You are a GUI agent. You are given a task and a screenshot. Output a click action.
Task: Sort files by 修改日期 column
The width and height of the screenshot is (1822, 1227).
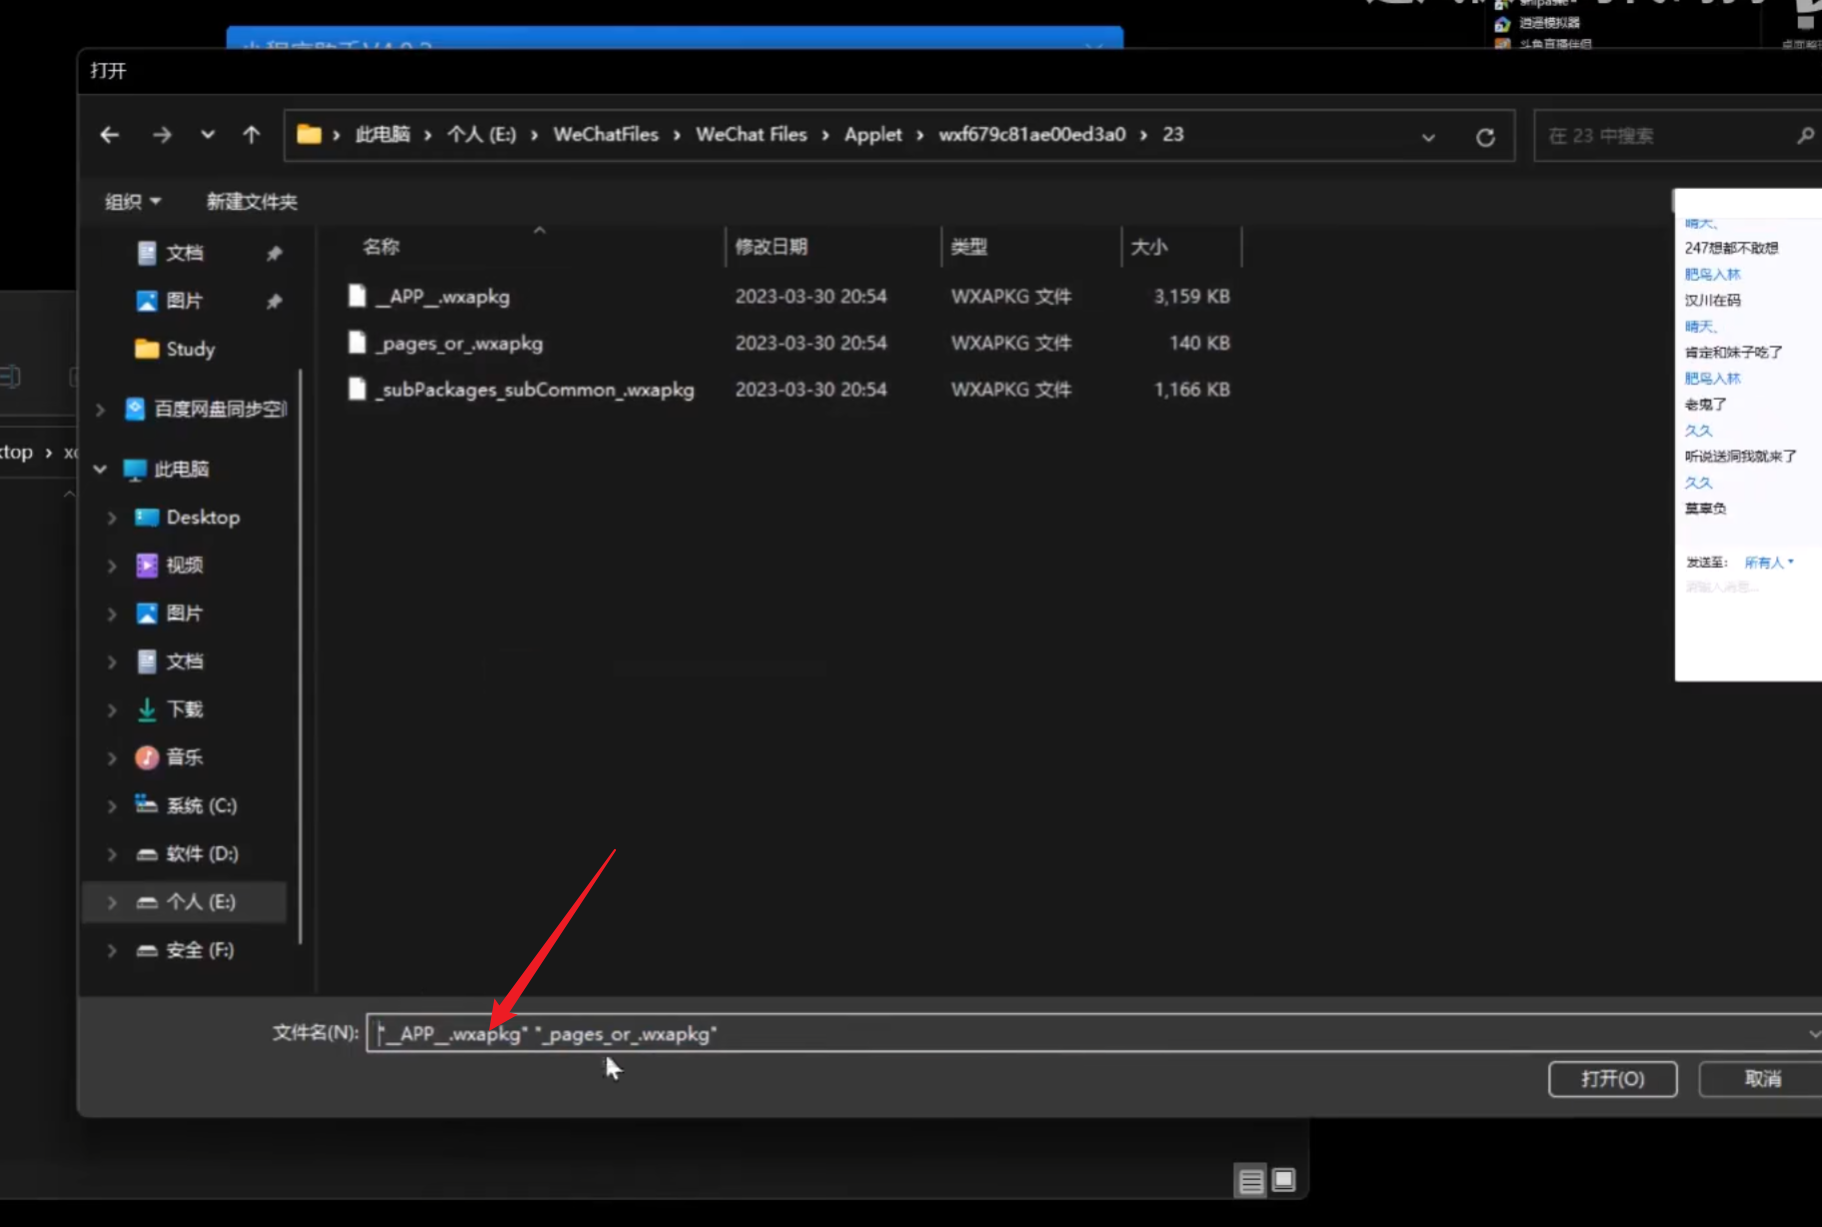[771, 247]
